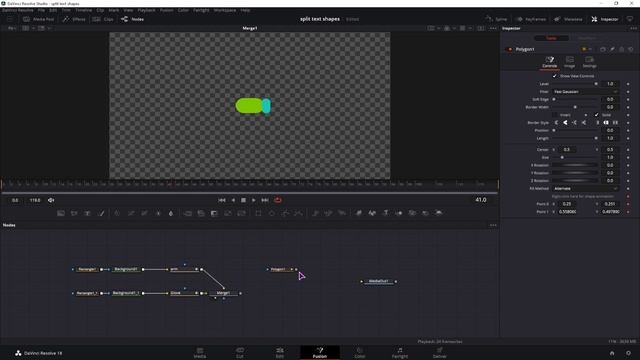Click the Center X value field
This screenshot has width=640, height=360.
567,149
